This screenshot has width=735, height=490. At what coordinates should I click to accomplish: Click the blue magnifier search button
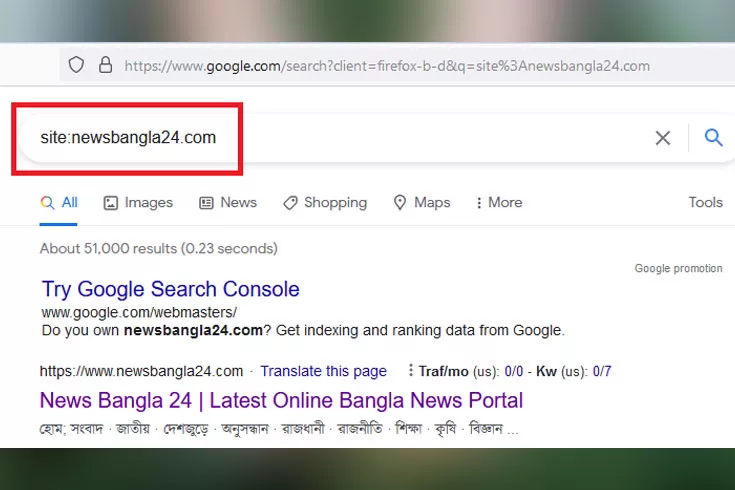(713, 137)
